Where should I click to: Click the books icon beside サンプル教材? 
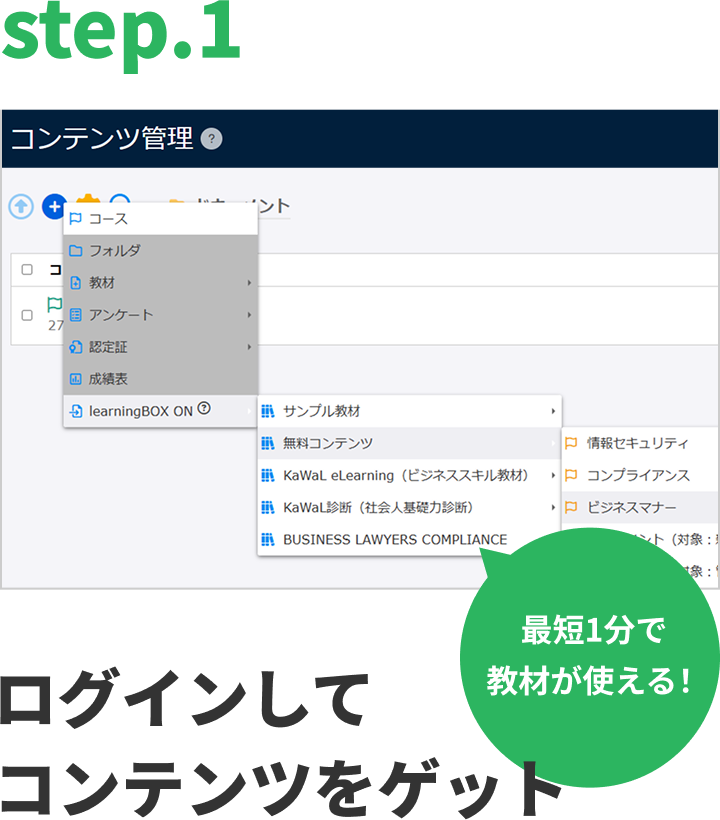(x=267, y=411)
